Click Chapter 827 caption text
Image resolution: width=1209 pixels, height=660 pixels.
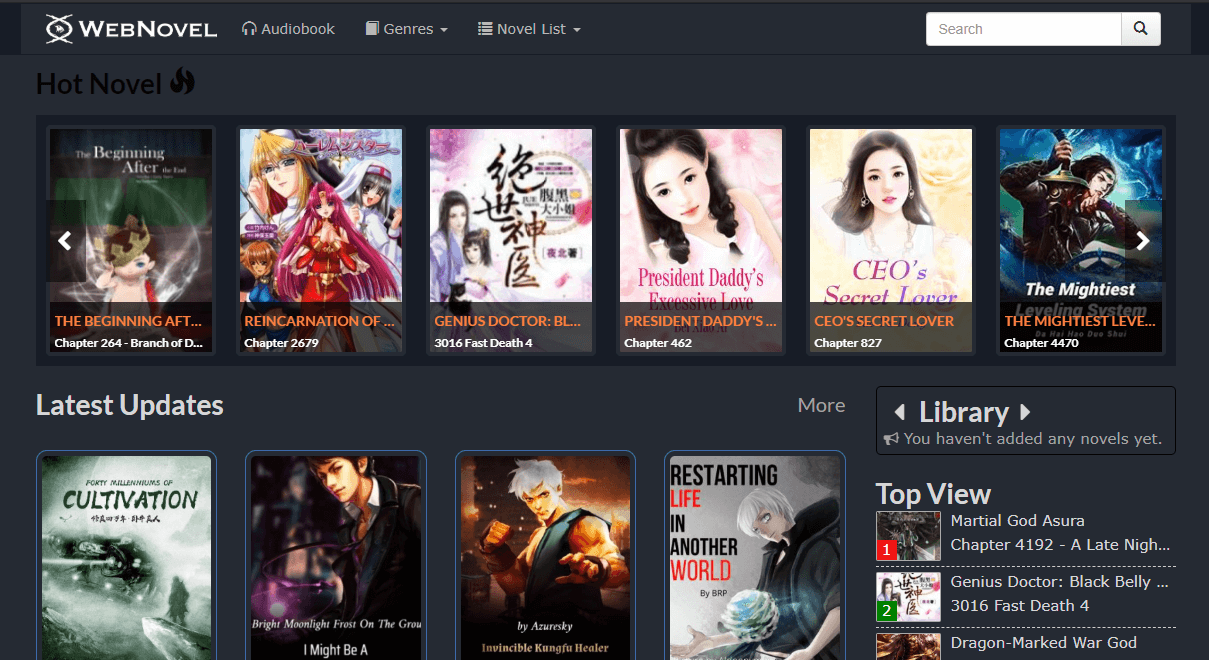(848, 343)
